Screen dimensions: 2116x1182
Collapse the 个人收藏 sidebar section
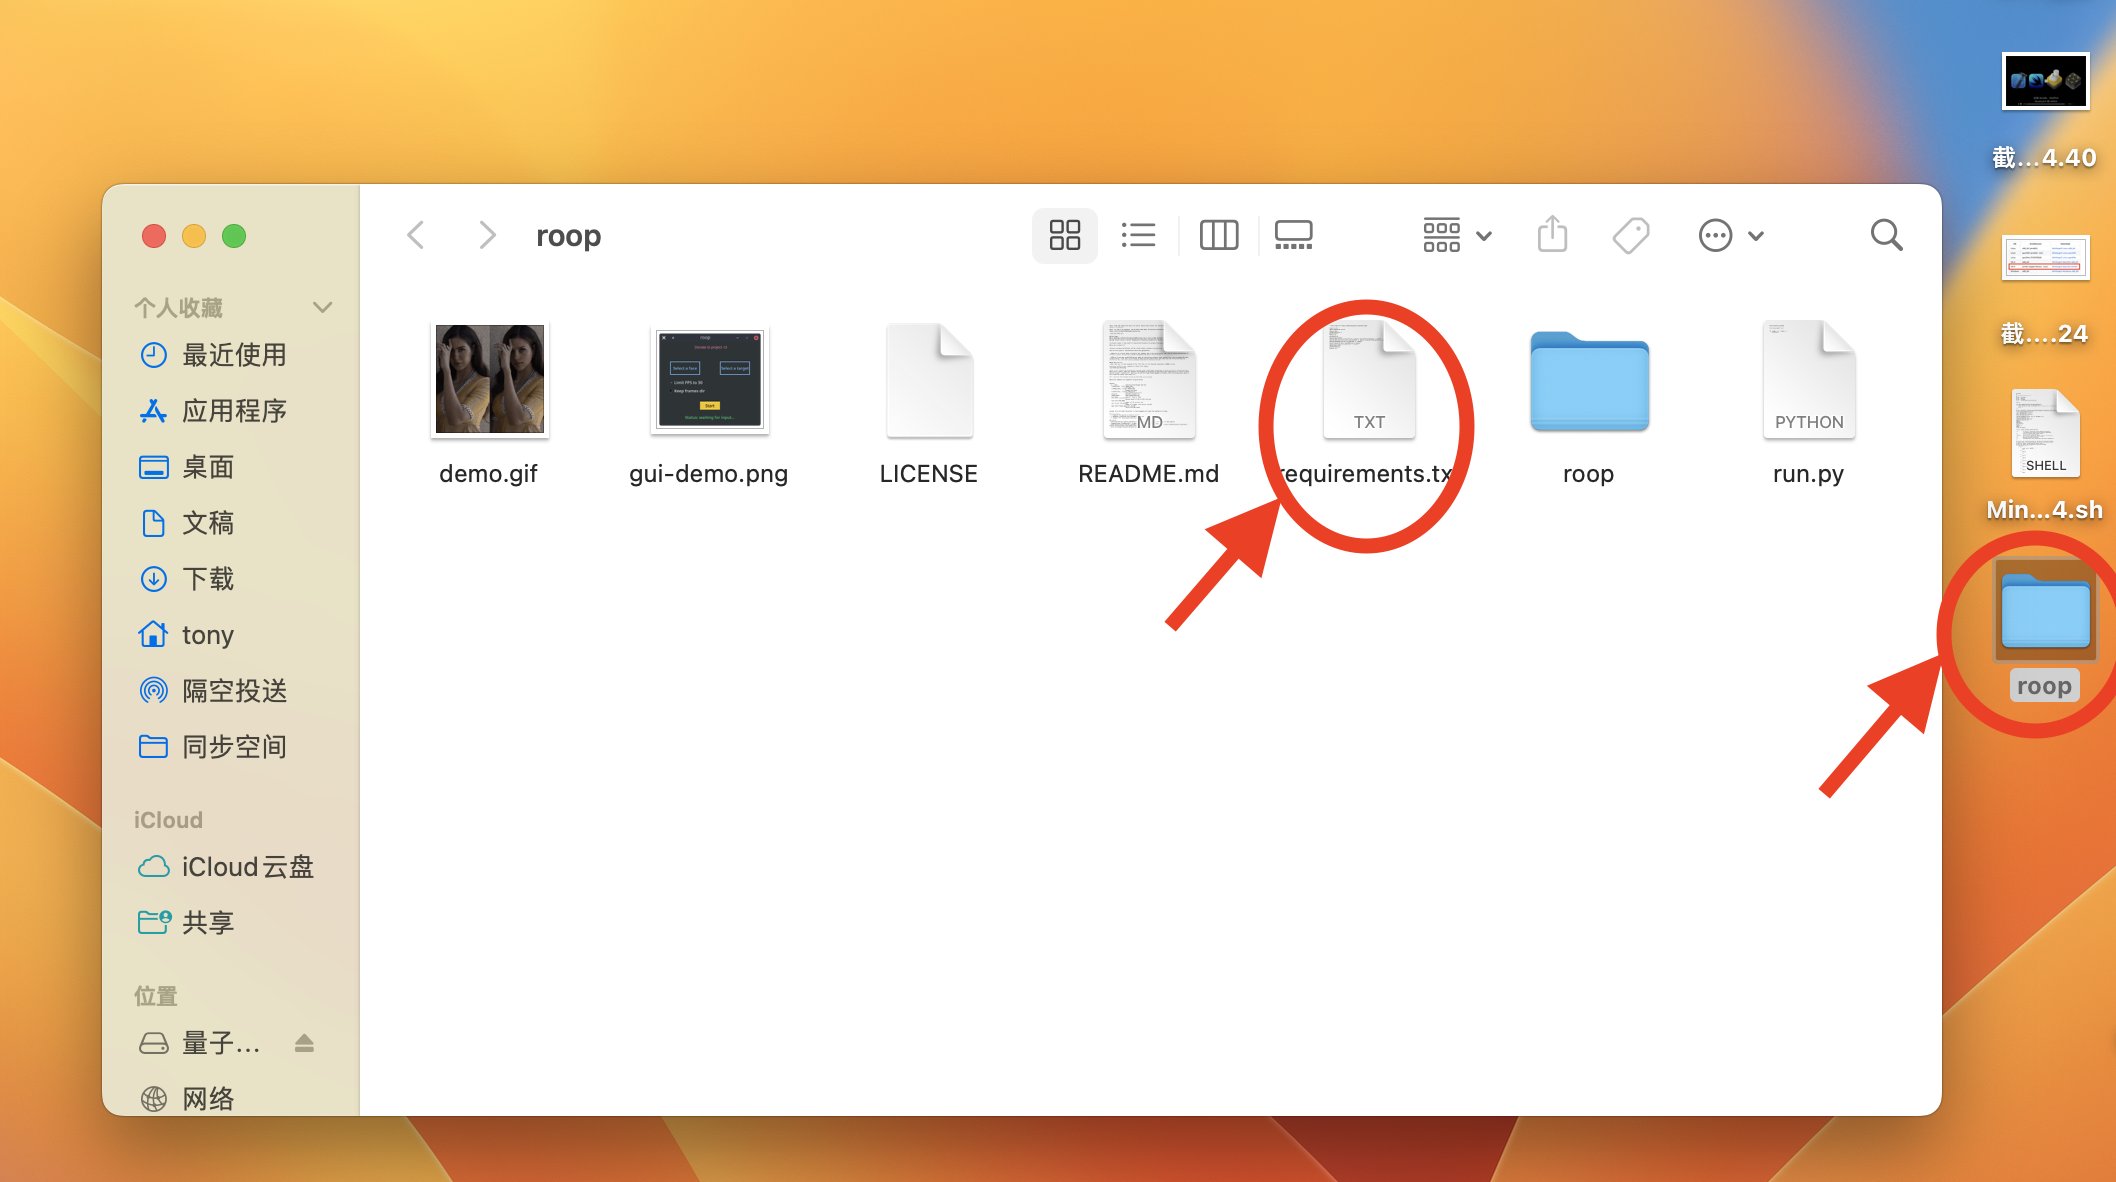click(x=322, y=307)
